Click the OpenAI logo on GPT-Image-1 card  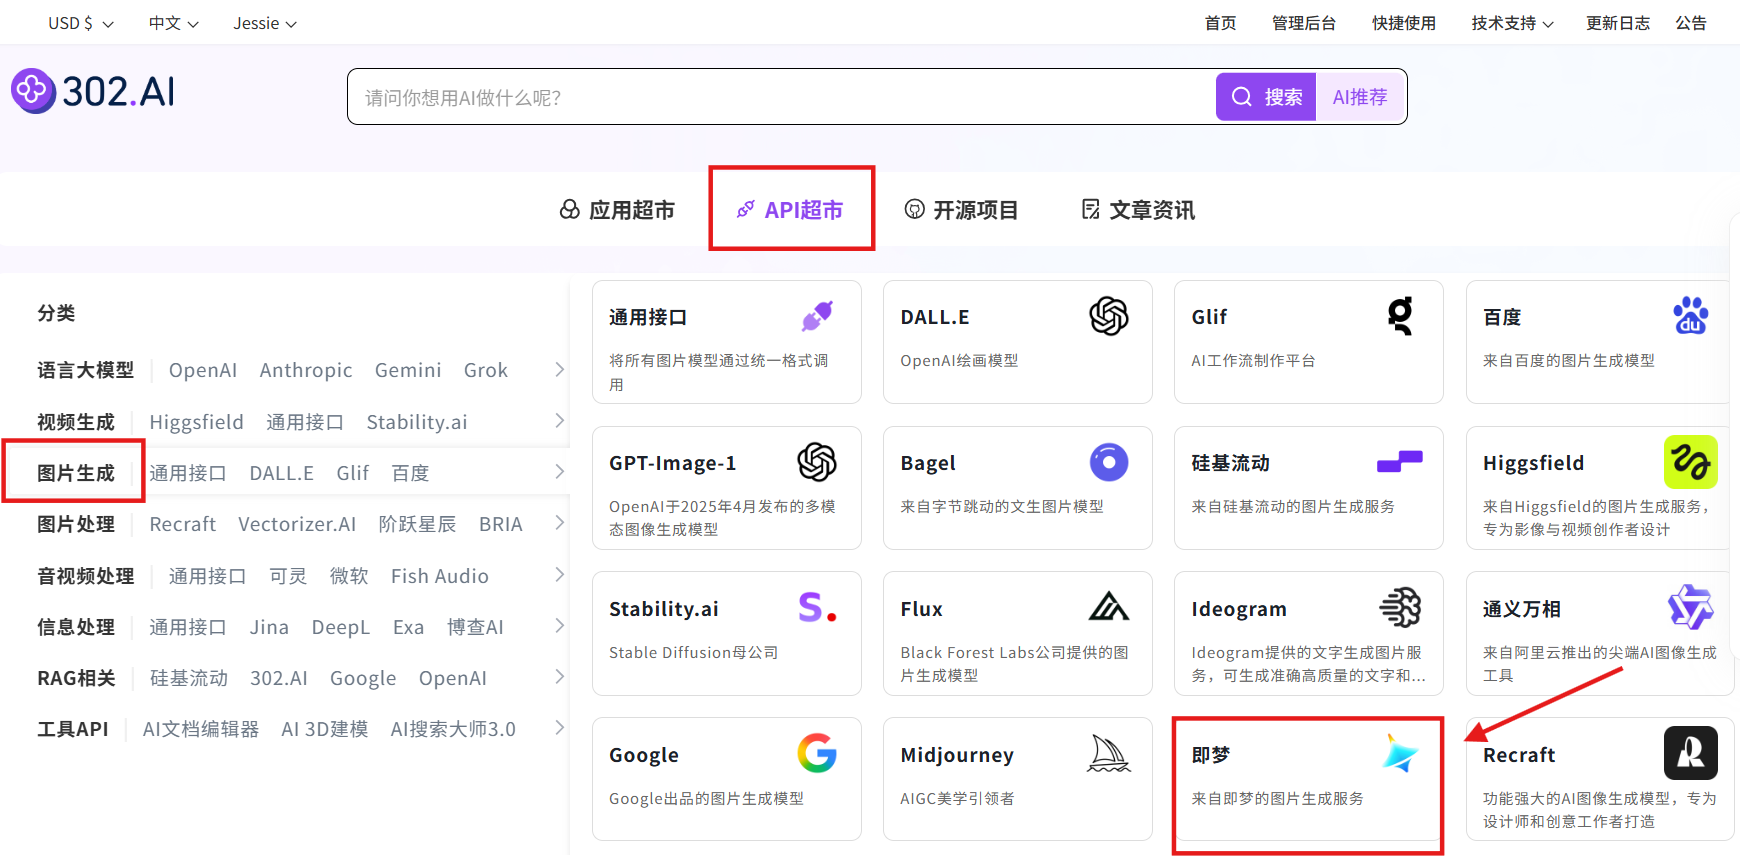[x=817, y=462]
